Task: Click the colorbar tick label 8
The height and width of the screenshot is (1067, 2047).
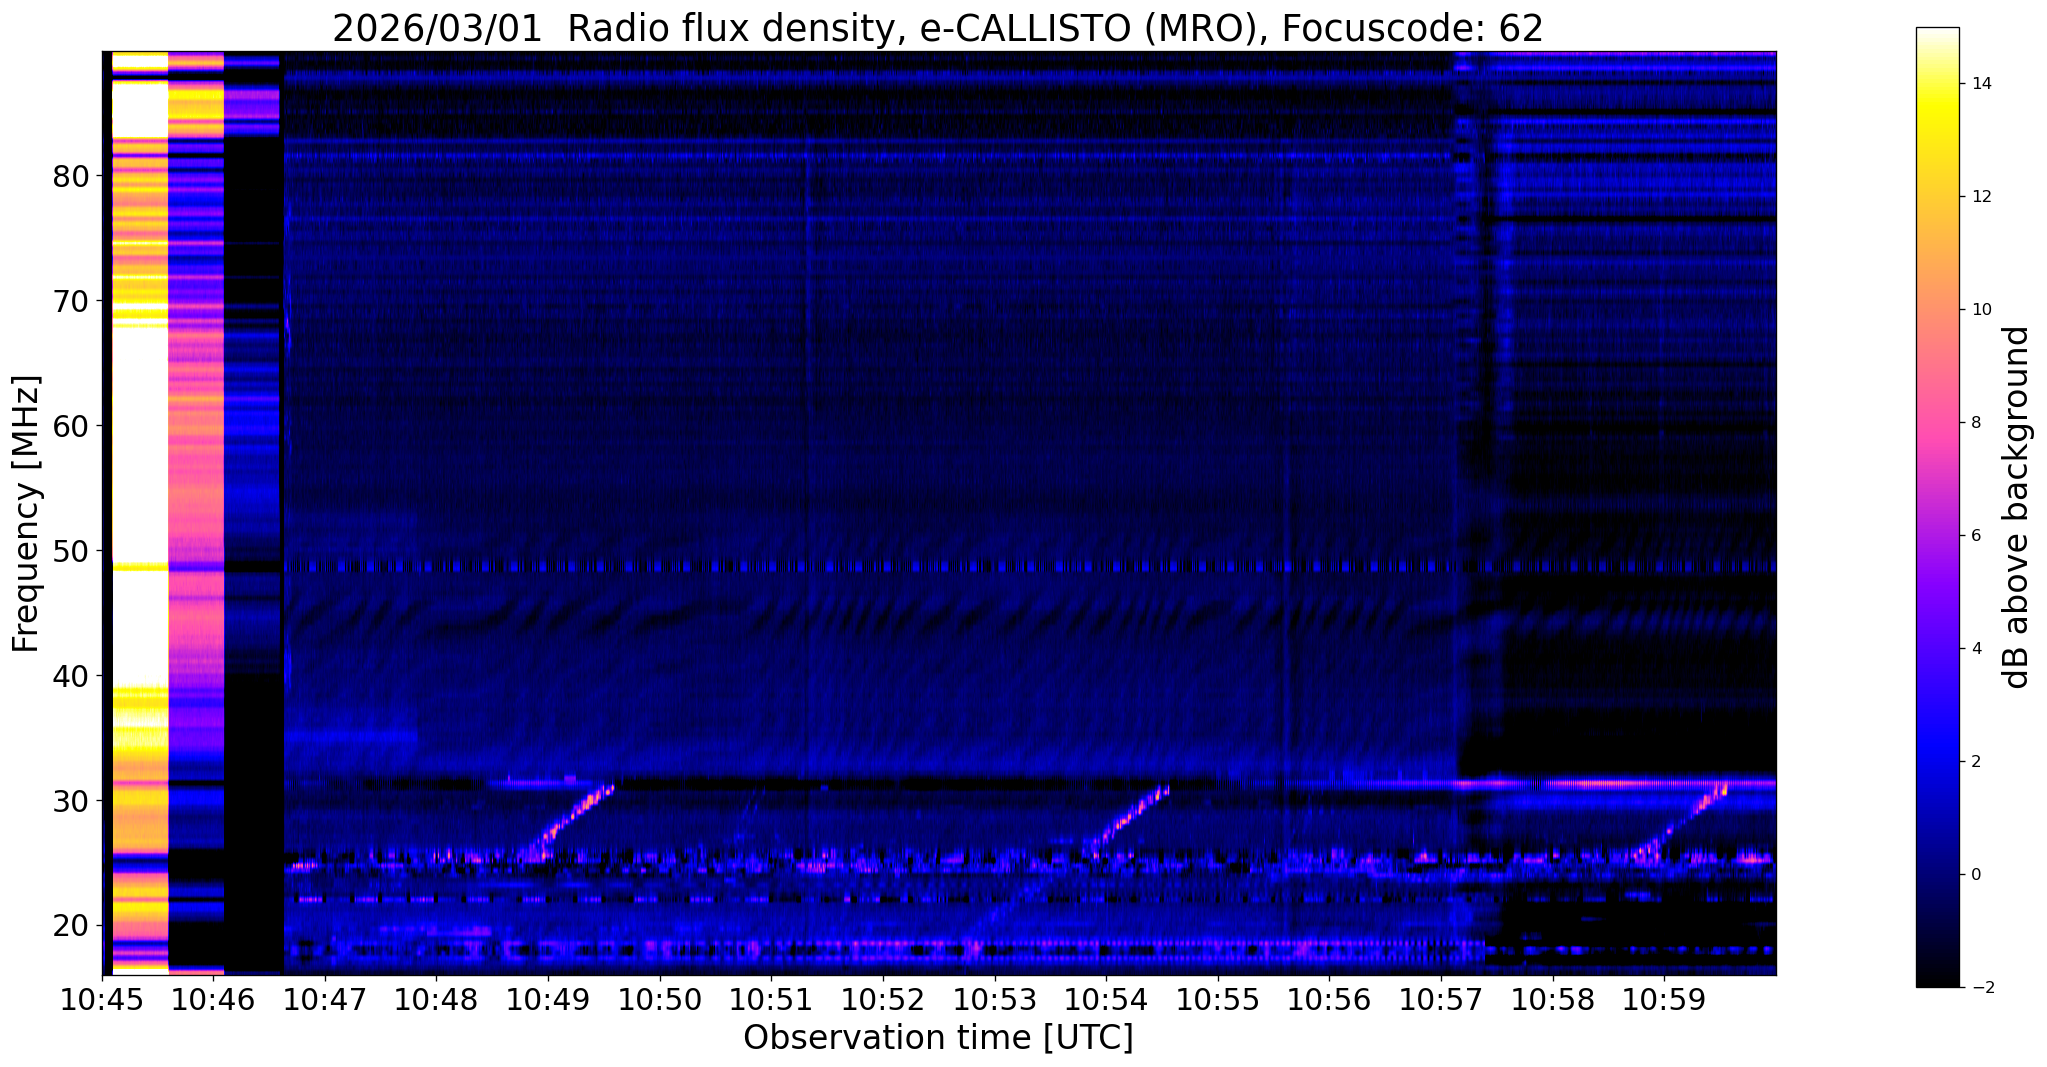Action: tap(1976, 423)
